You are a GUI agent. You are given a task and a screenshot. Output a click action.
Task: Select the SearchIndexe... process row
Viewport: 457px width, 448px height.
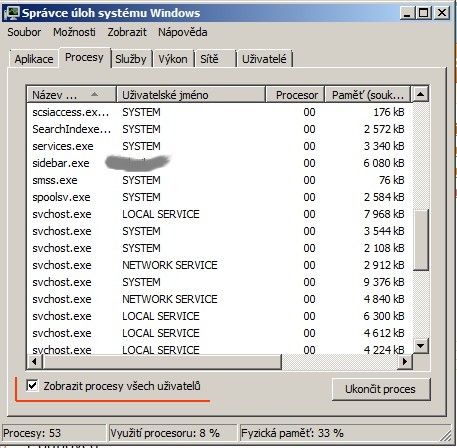[x=219, y=129]
